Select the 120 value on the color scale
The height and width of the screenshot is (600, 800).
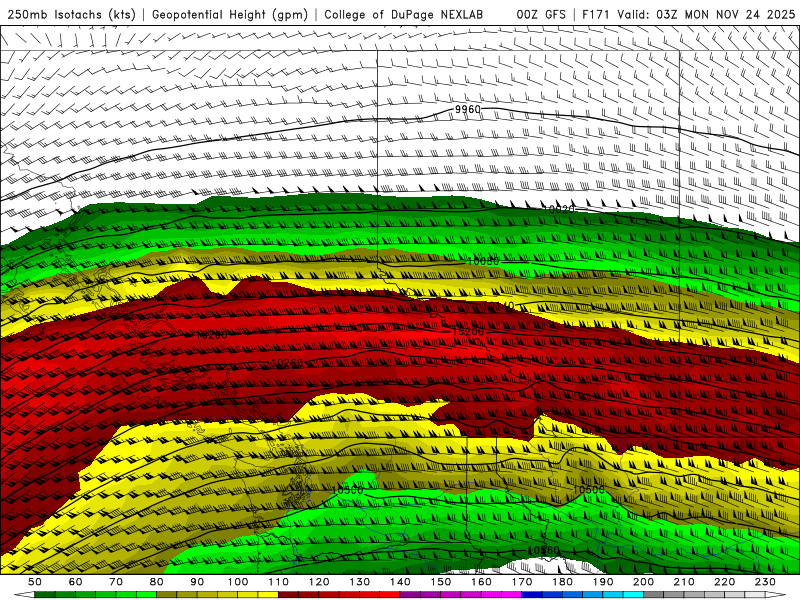point(319,582)
